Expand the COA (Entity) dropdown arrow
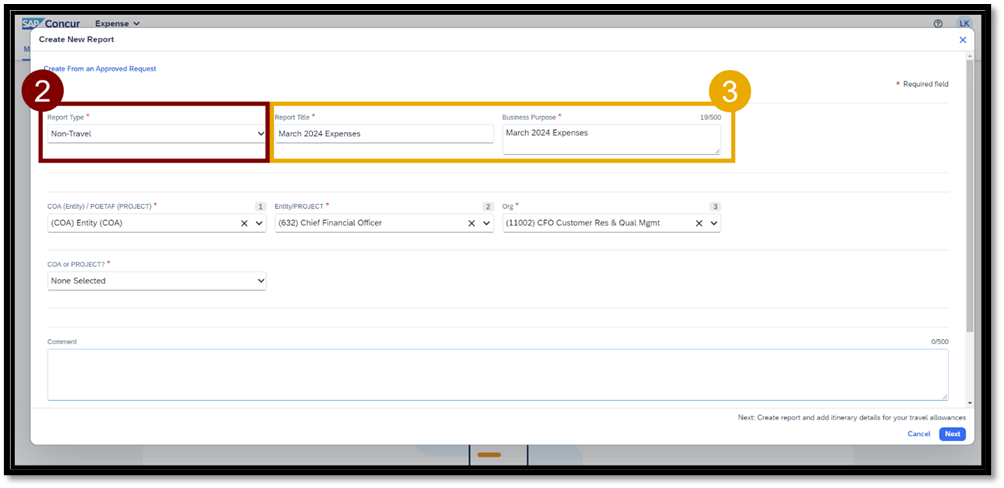 260,223
